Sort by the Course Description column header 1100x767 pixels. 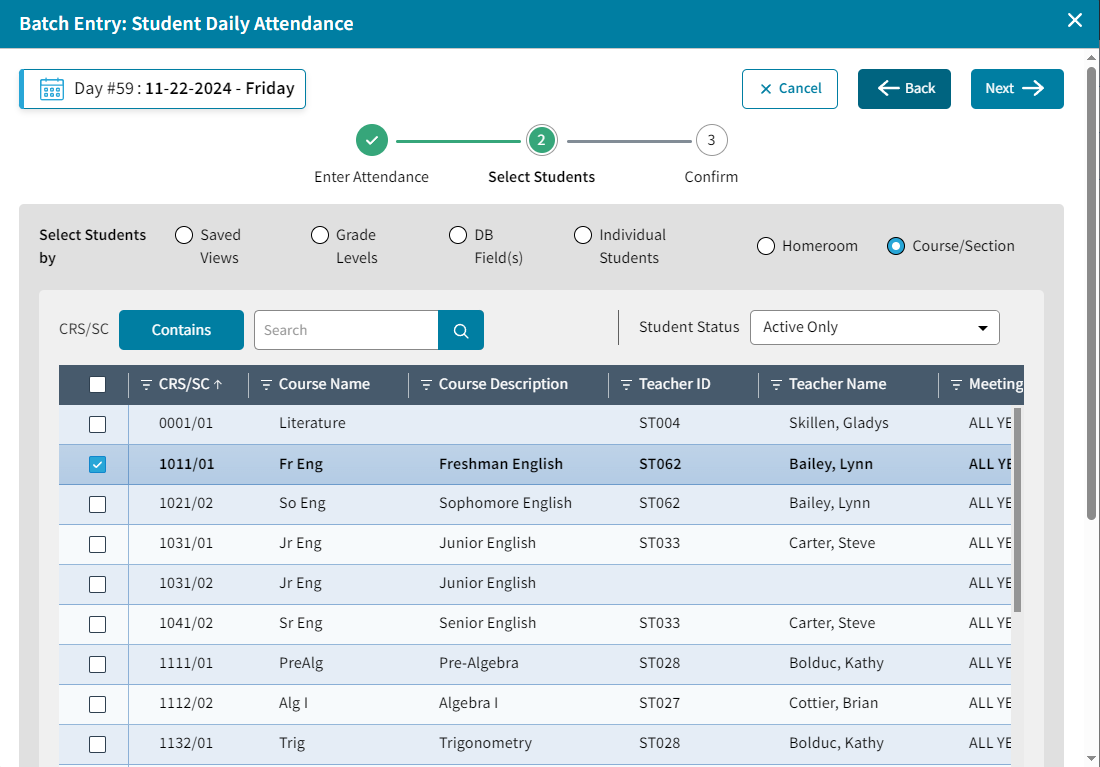pos(503,385)
